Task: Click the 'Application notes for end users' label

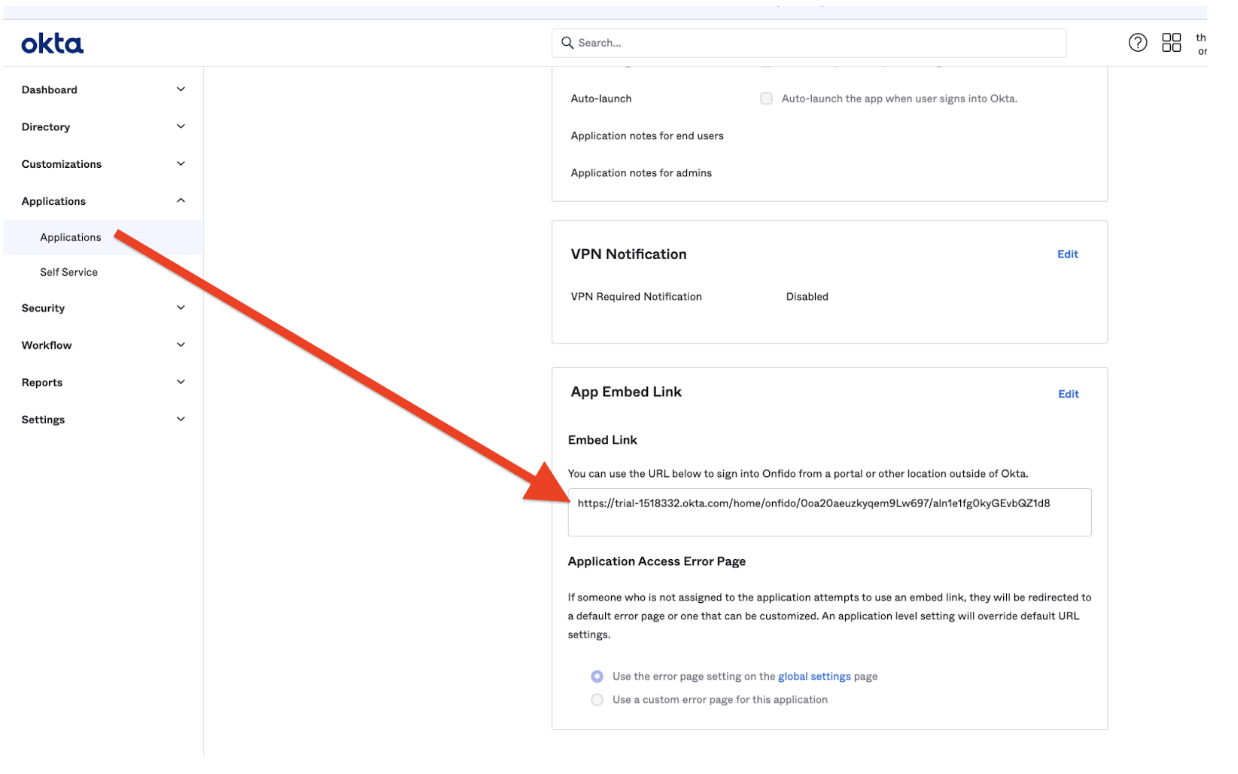Action: tap(647, 136)
